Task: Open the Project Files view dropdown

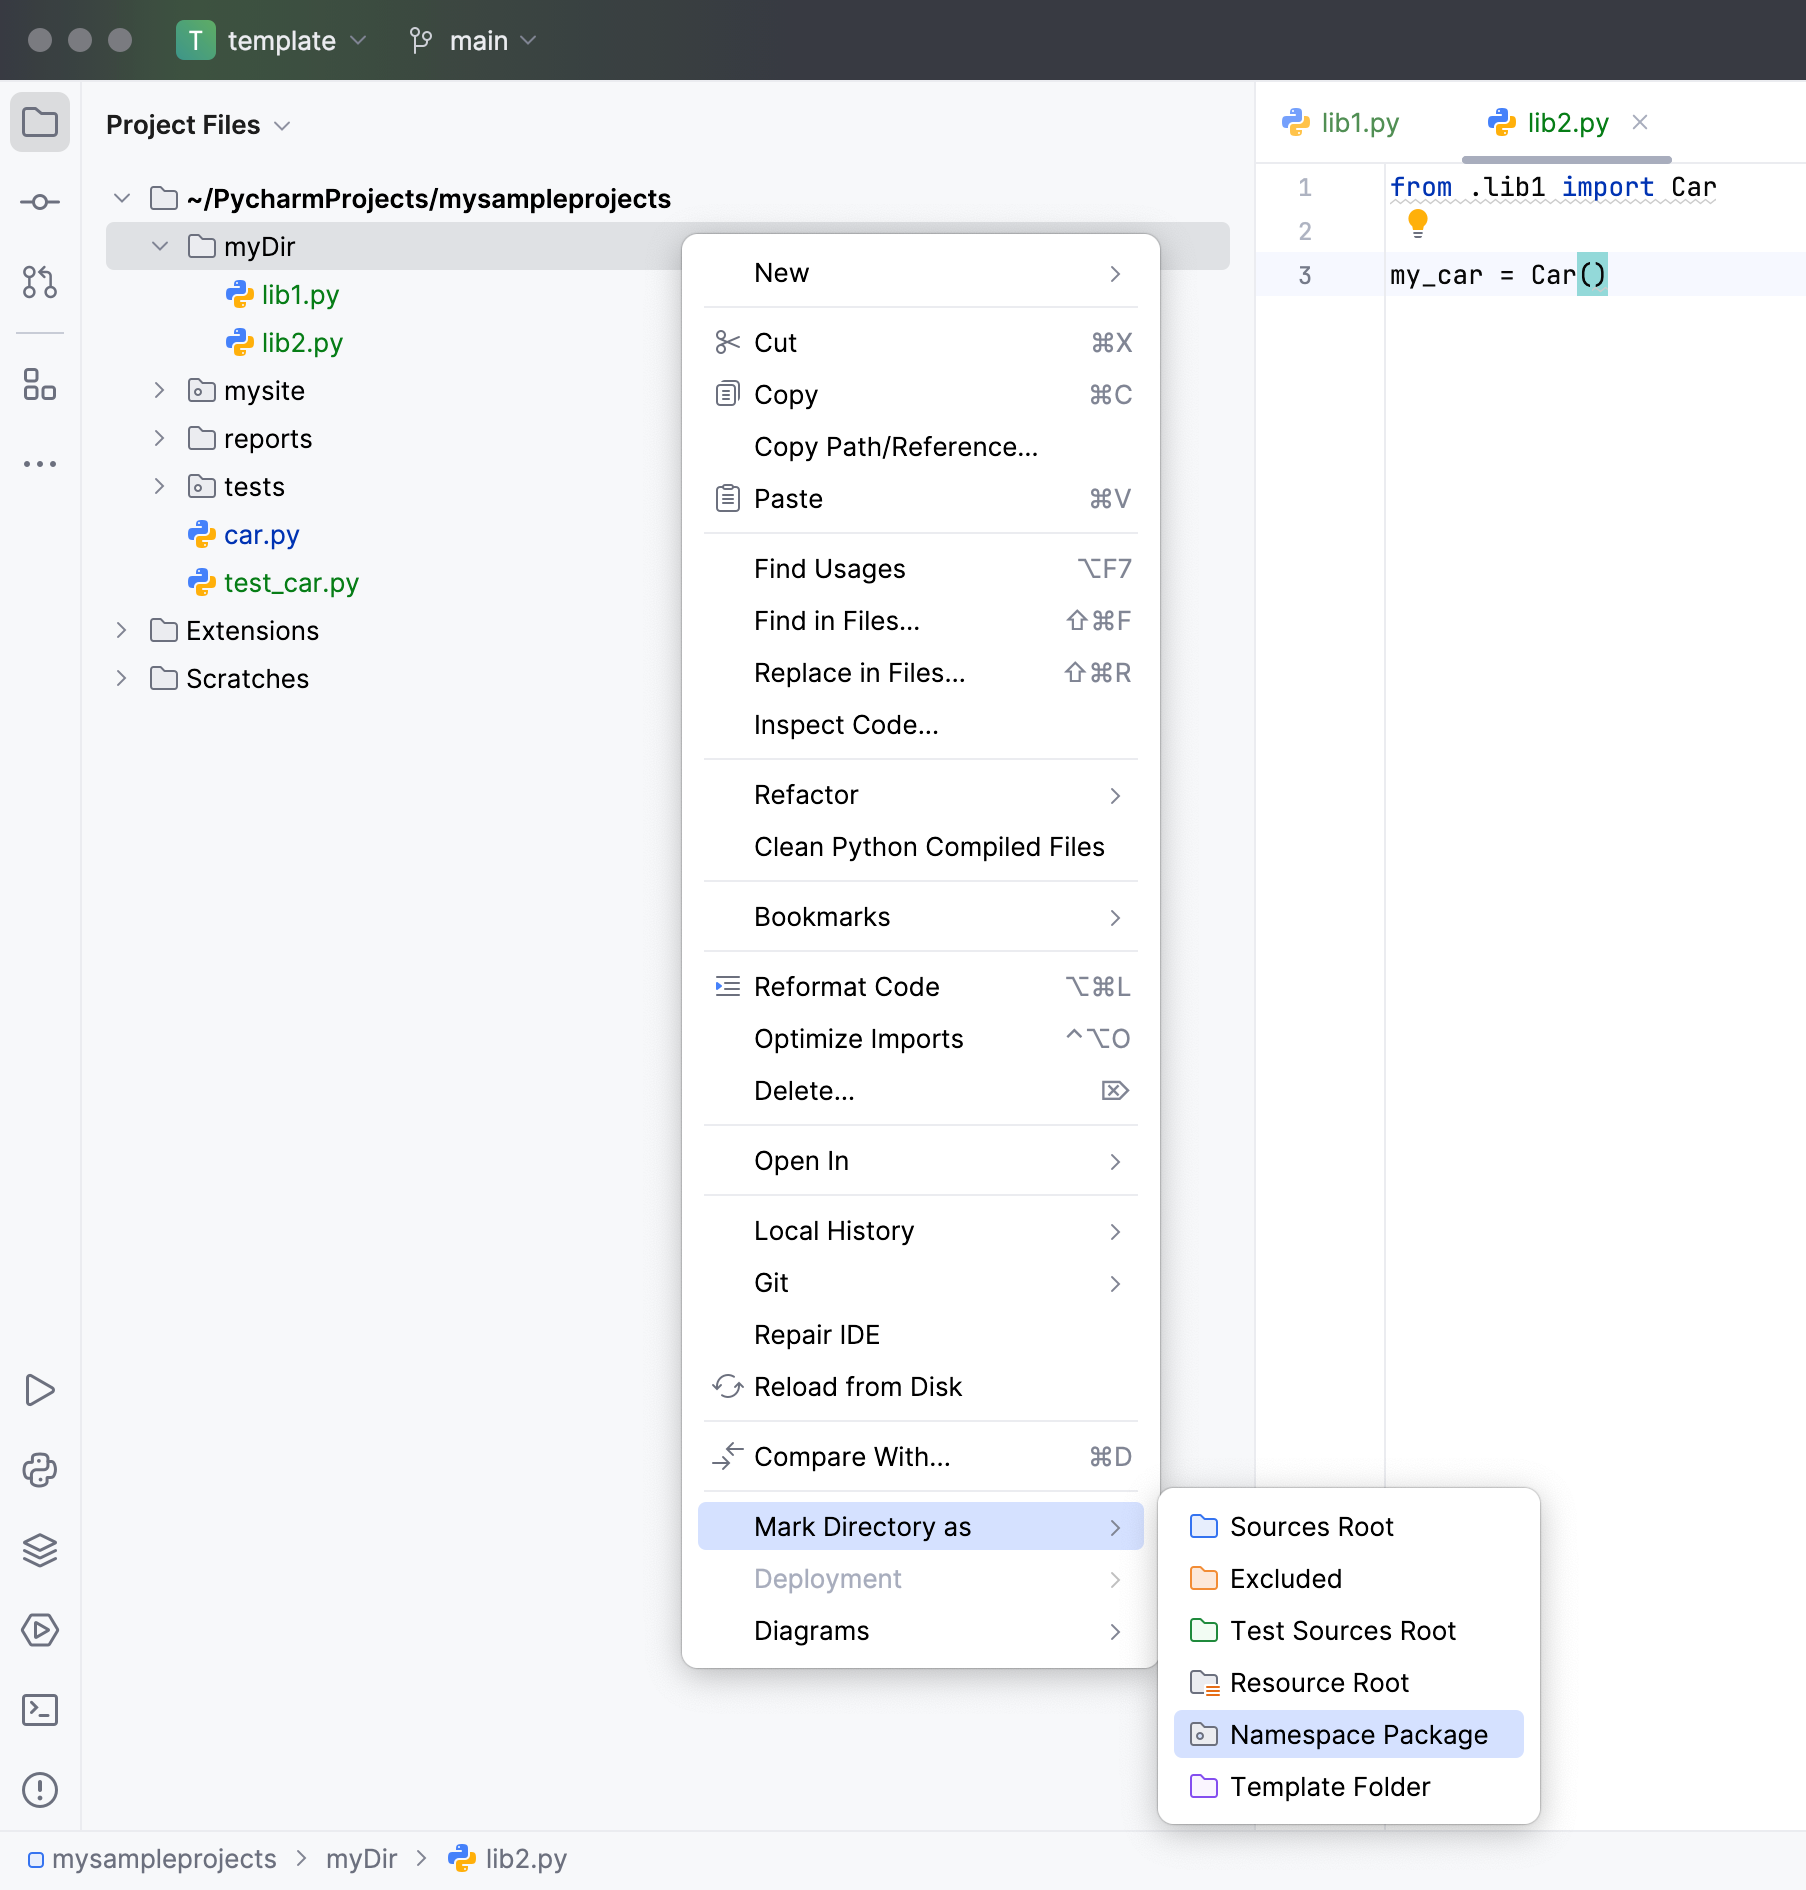Action: (x=282, y=124)
